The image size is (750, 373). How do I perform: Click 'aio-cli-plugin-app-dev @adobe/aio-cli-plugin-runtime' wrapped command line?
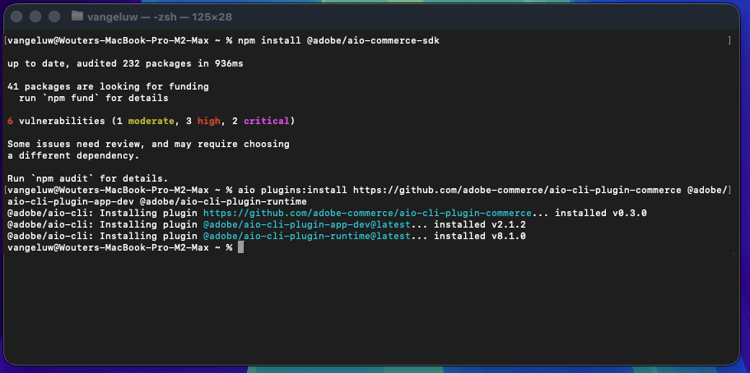point(157,201)
